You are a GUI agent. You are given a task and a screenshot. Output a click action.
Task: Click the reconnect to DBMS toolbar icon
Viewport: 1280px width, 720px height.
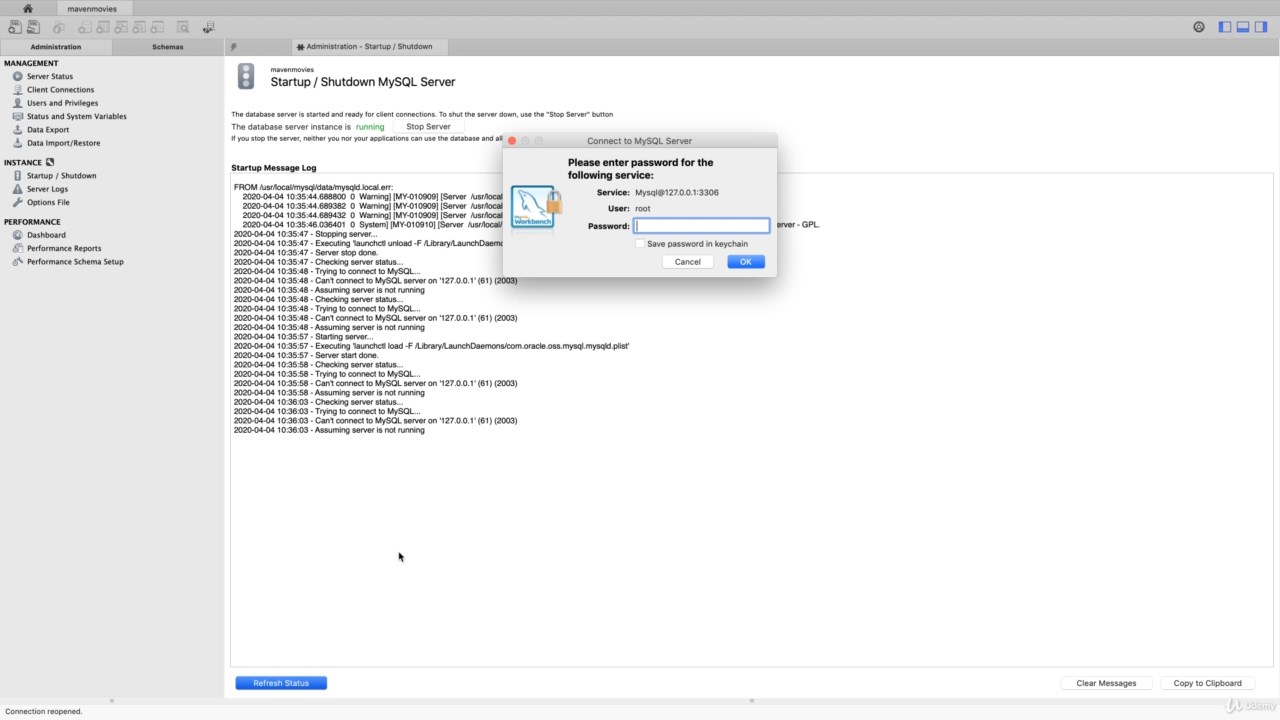coord(208,27)
